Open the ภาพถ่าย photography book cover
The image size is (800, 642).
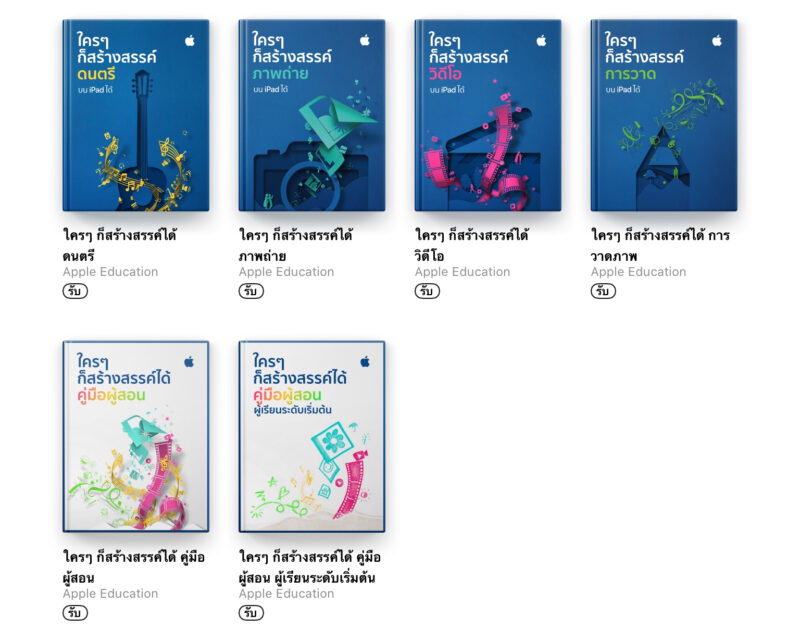312,115
